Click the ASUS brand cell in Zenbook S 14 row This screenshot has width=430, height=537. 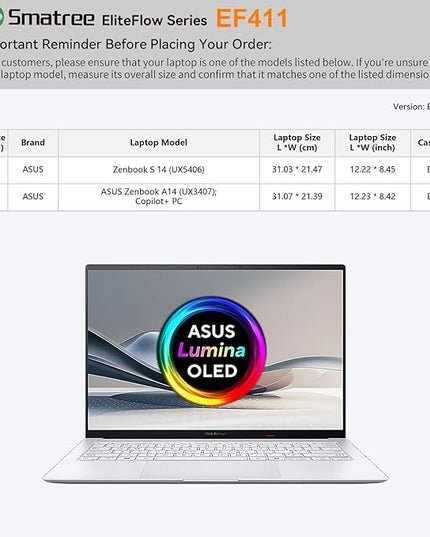pyautogui.click(x=33, y=170)
